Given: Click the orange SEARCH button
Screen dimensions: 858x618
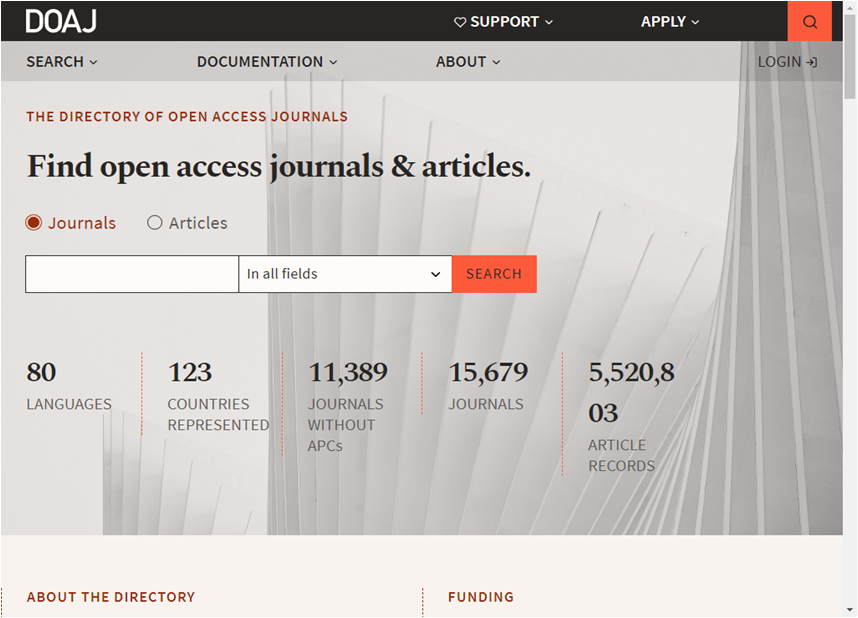Looking at the screenshot, I should tap(494, 274).
